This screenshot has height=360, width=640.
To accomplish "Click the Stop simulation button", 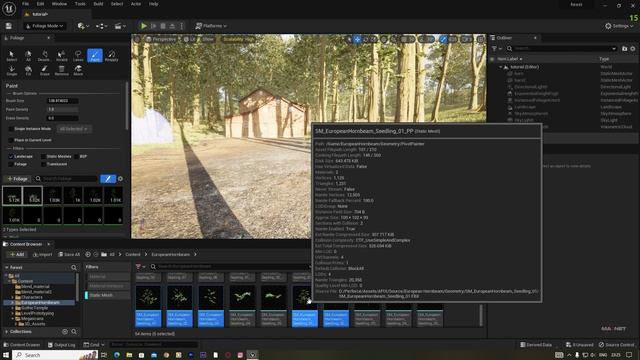I will (163, 26).
